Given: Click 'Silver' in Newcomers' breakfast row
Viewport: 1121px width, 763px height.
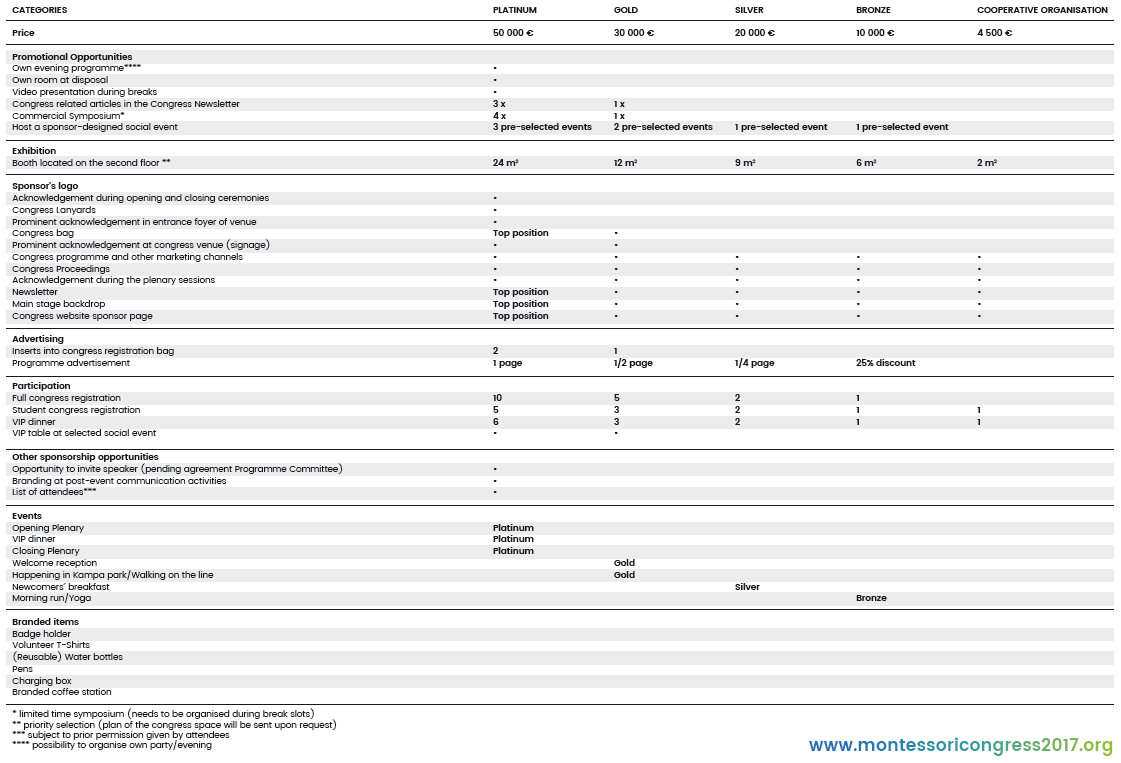Looking at the screenshot, I should (x=747, y=587).
